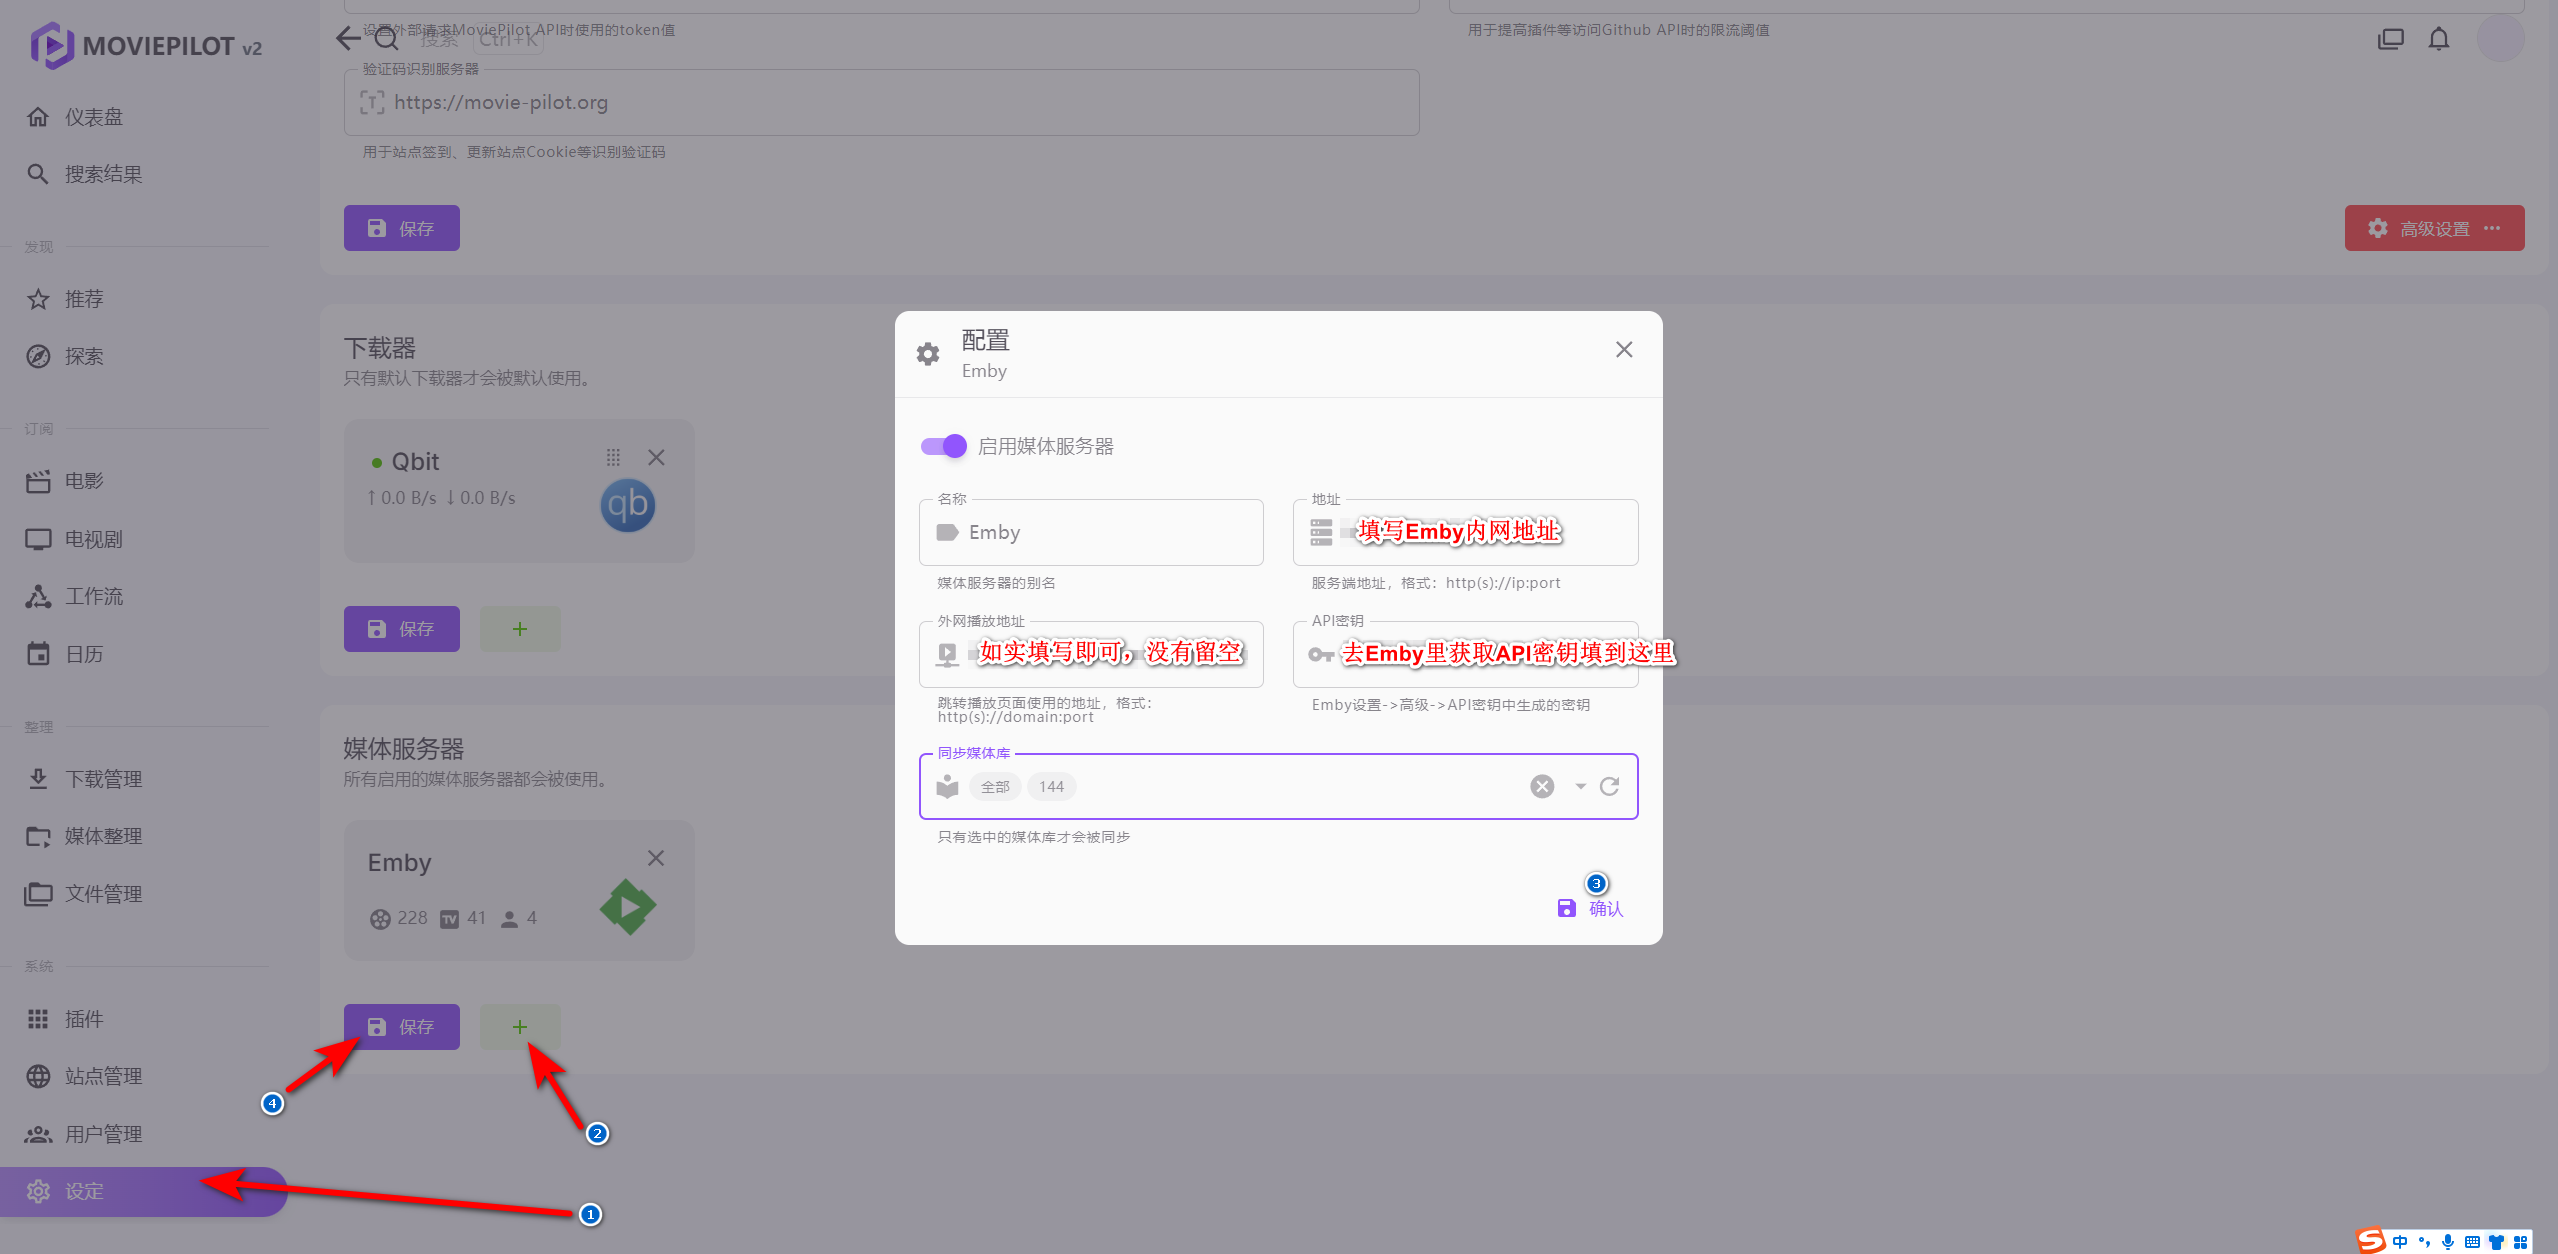Click the 地址 server address field
The image size is (2558, 1254).
click(1465, 532)
